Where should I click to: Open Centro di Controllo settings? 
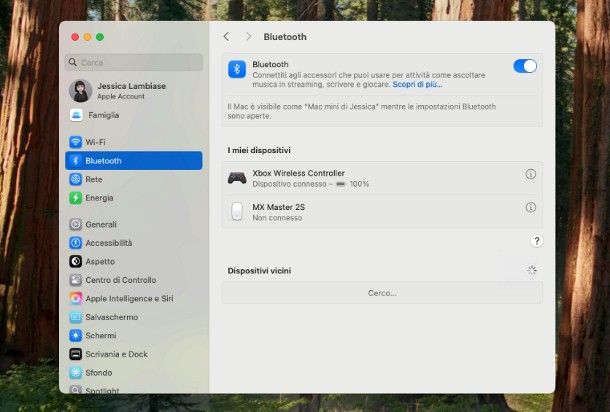point(120,280)
